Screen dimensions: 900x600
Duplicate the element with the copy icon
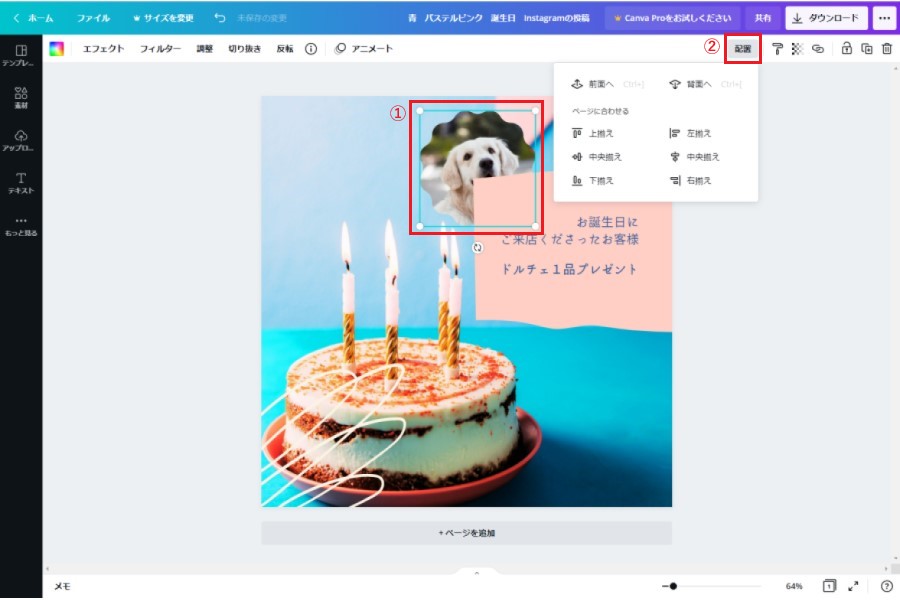point(866,48)
